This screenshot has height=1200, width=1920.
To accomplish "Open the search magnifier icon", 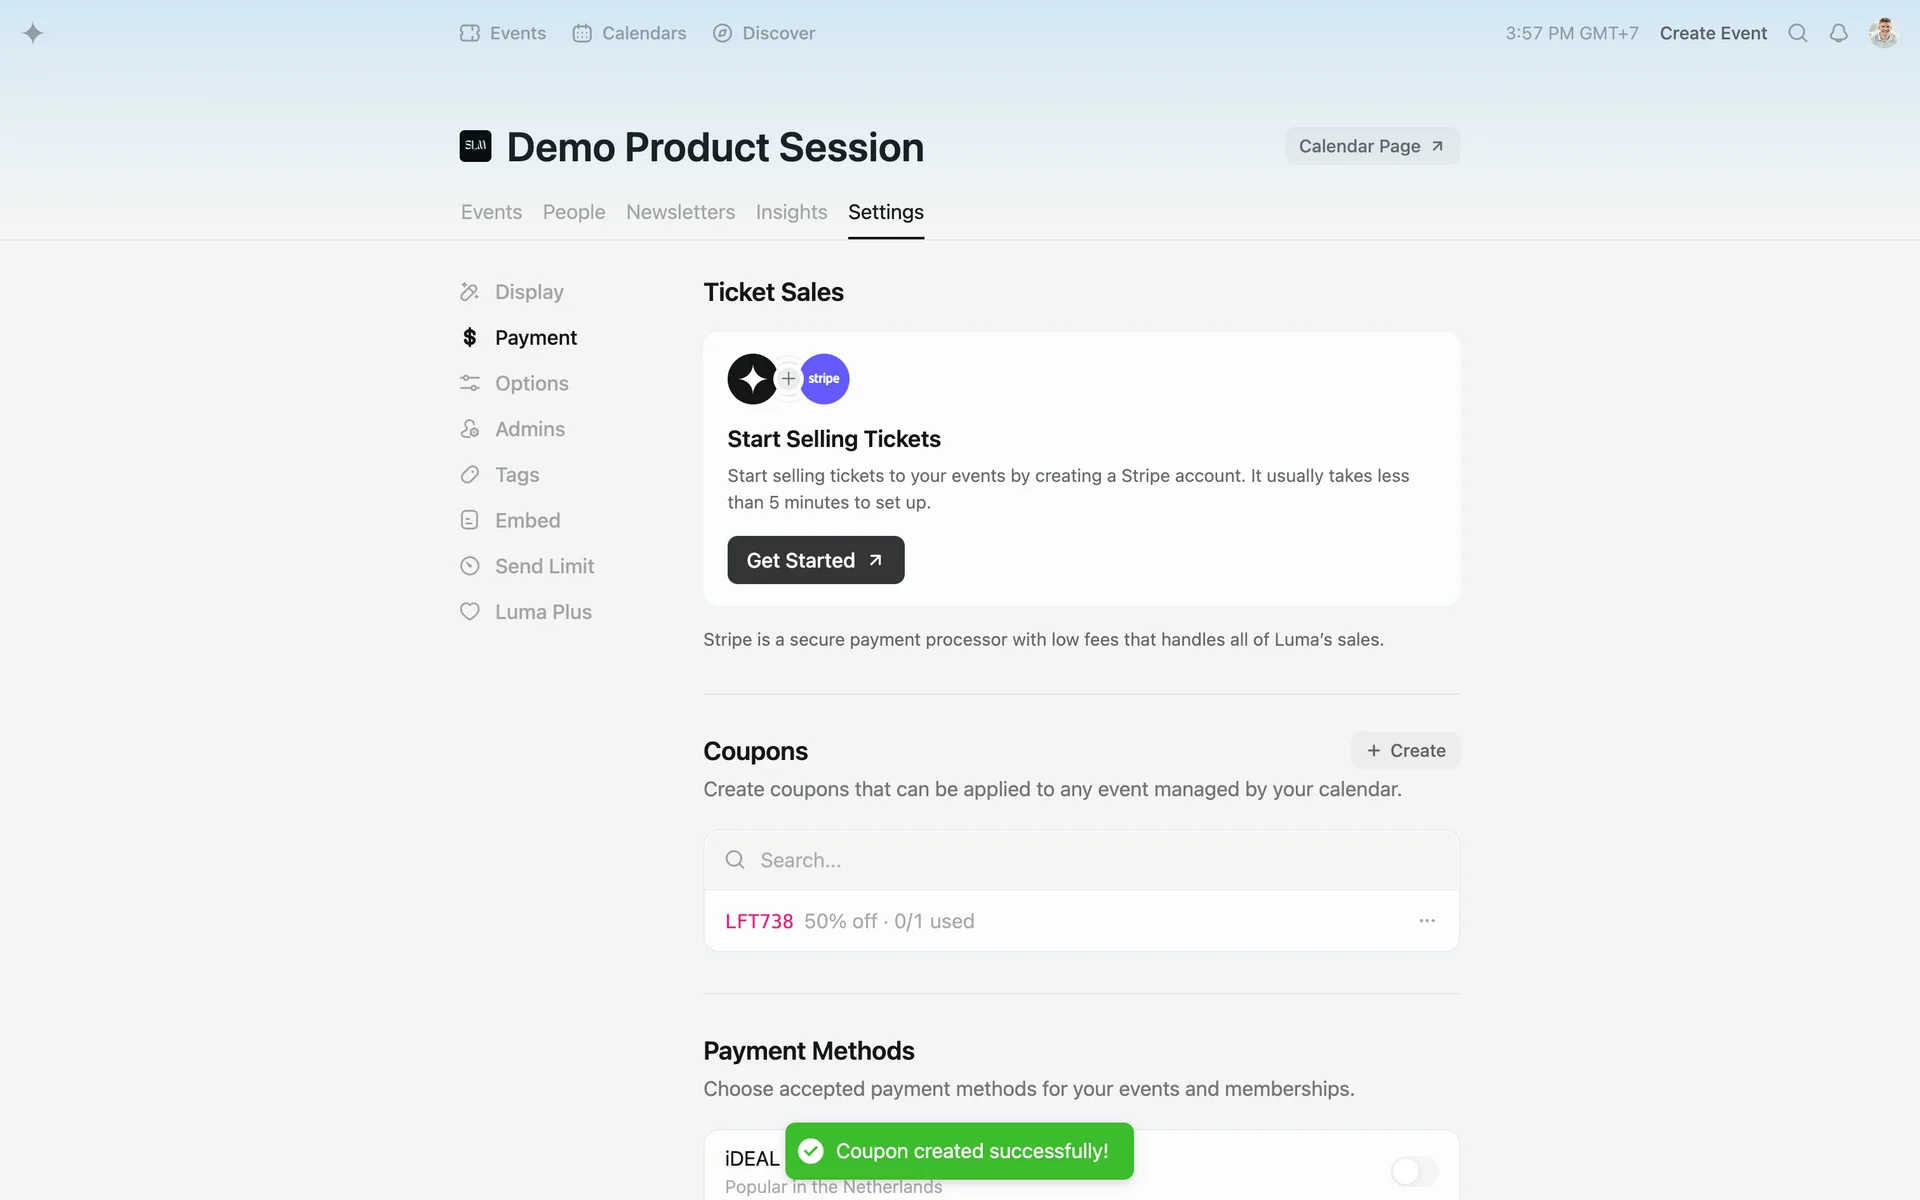I will point(1797,33).
